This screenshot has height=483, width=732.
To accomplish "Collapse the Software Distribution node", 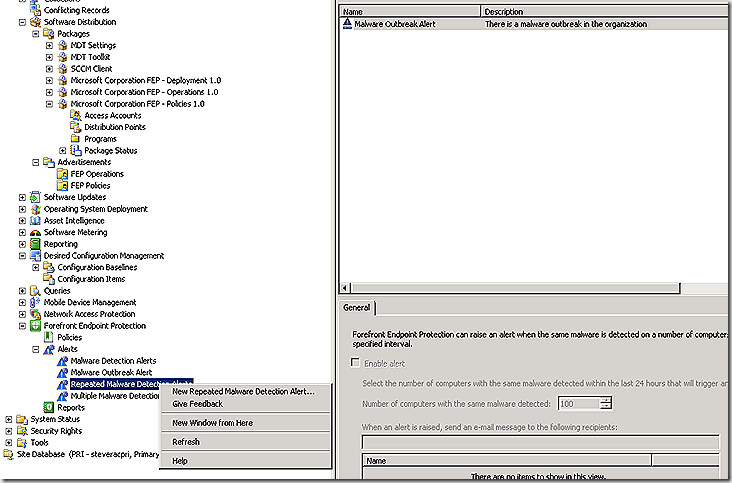I will coord(22,22).
